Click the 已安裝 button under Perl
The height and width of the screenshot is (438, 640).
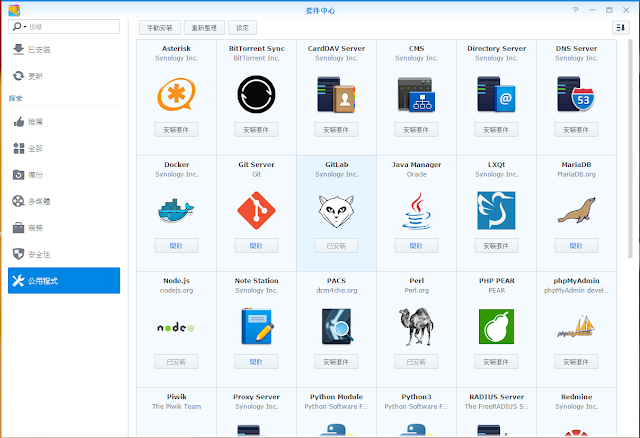point(416,362)
